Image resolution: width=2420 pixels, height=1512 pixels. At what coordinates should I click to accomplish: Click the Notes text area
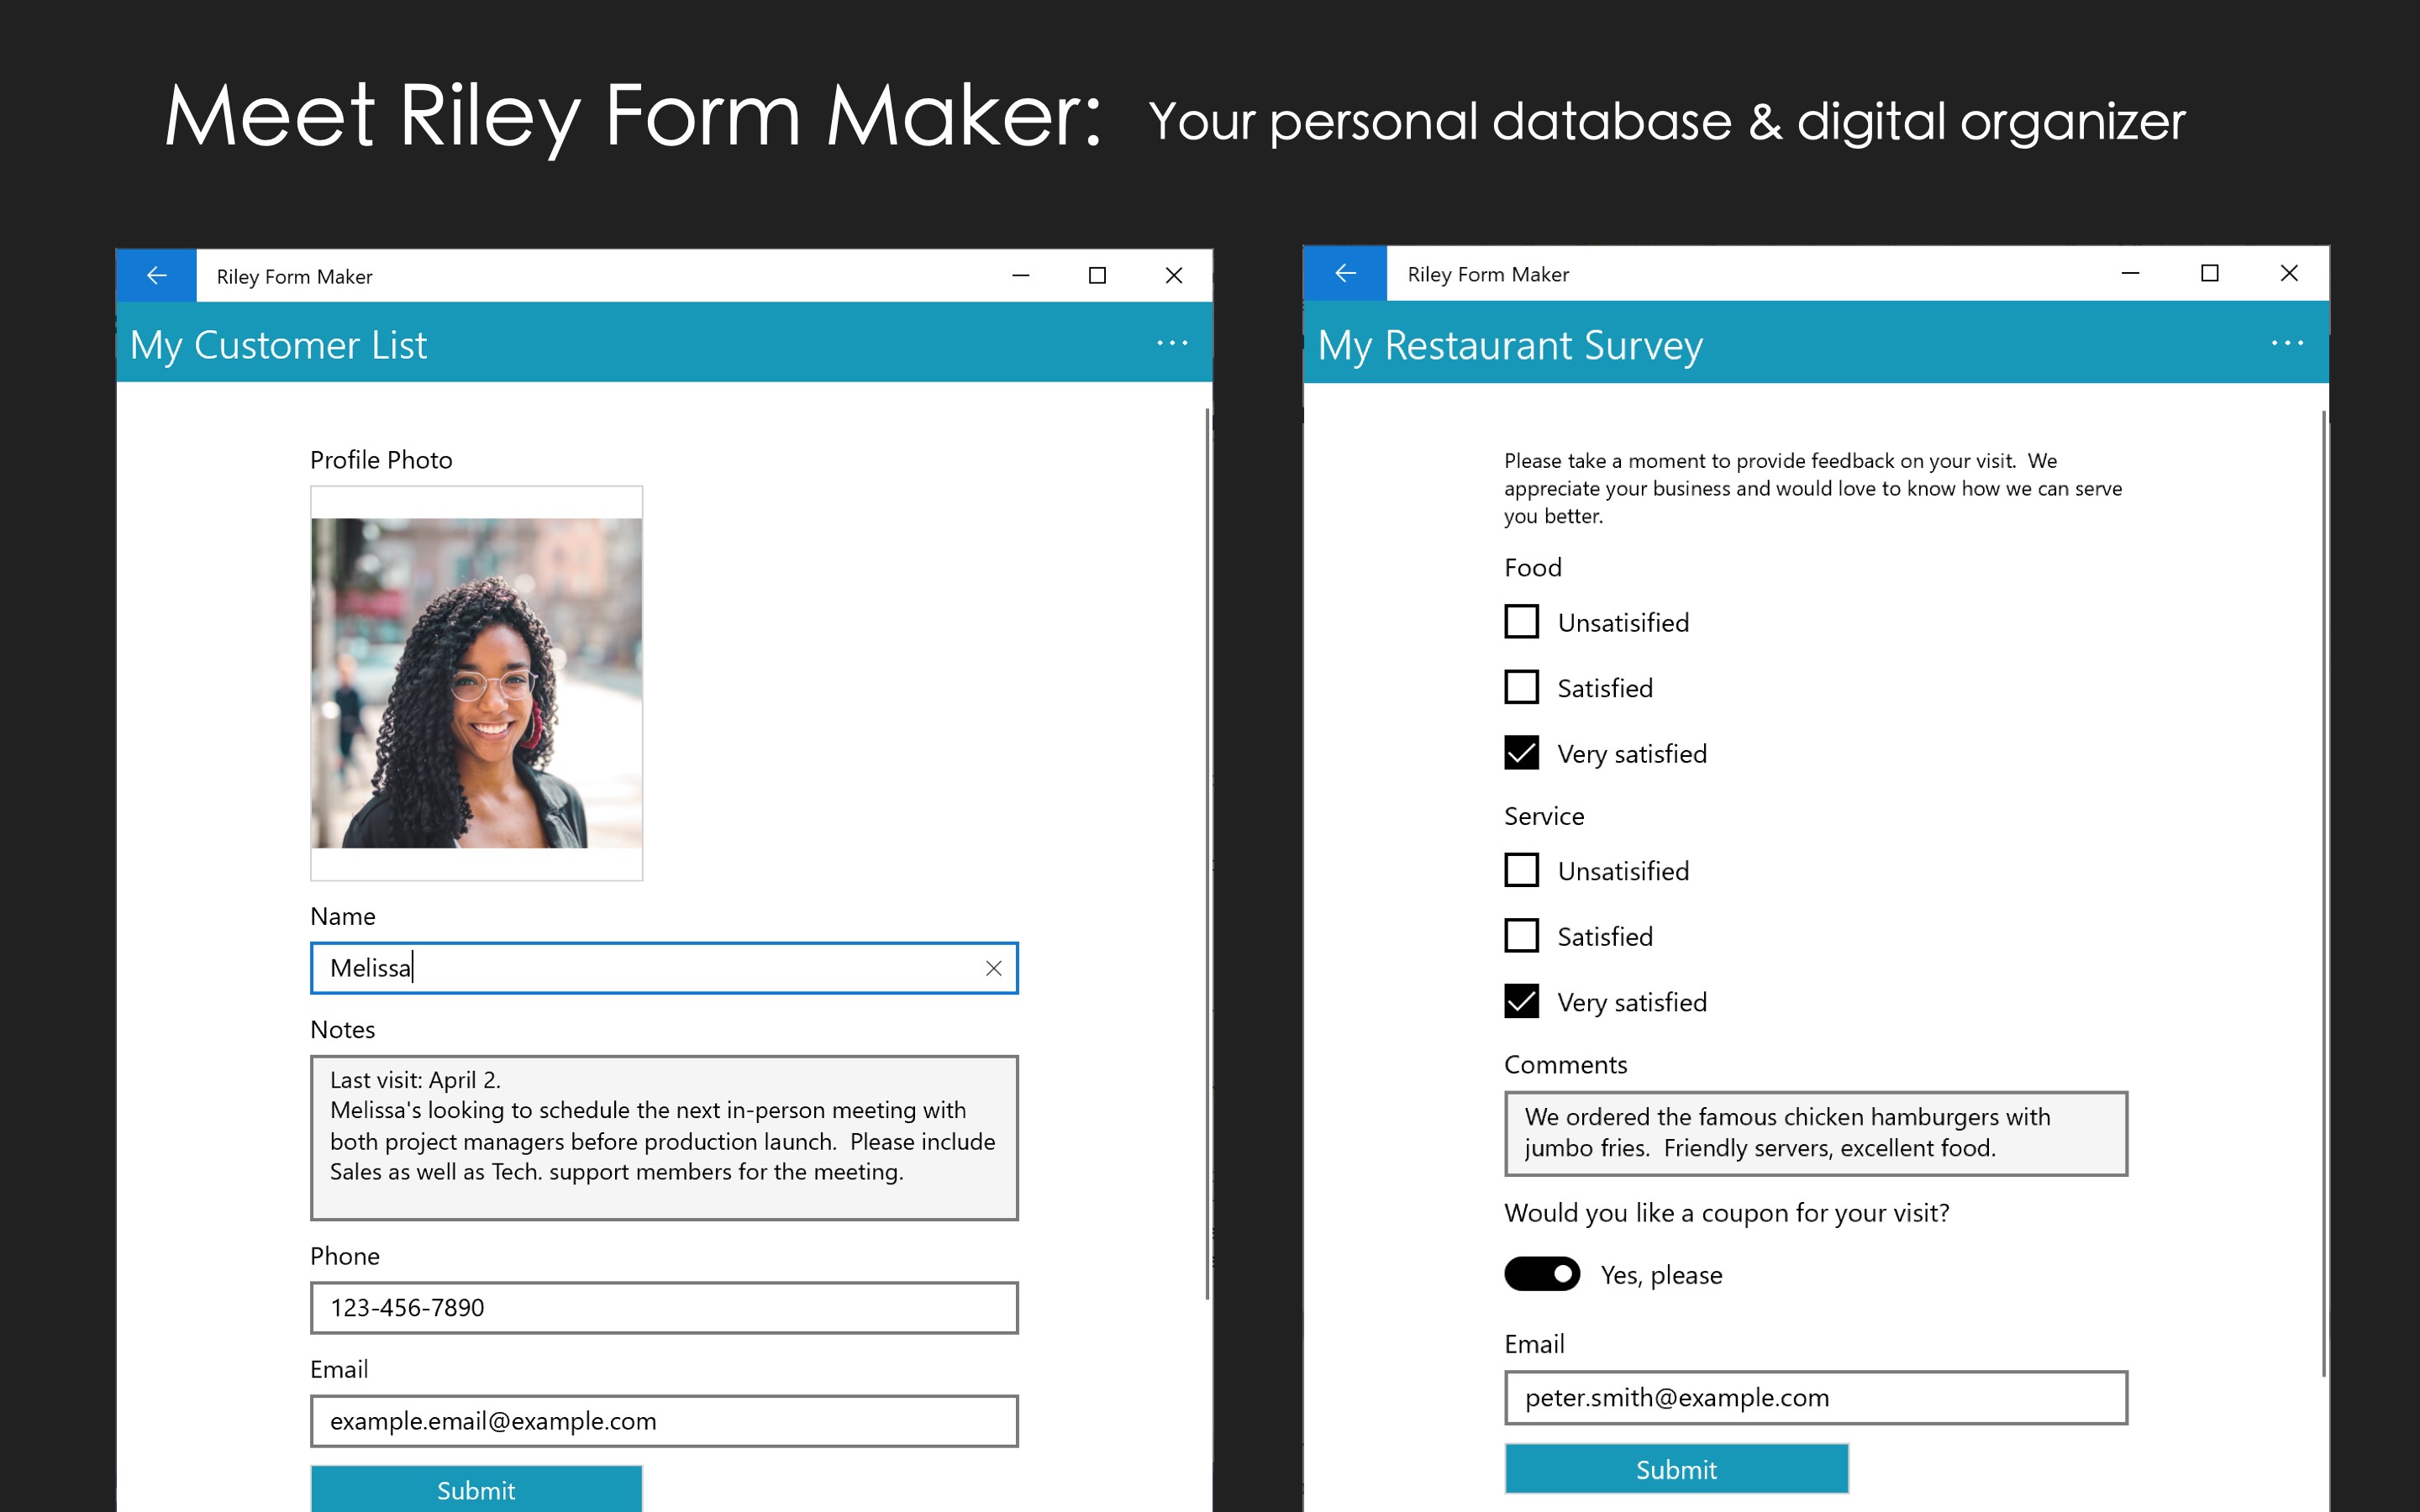[664, 1138]
